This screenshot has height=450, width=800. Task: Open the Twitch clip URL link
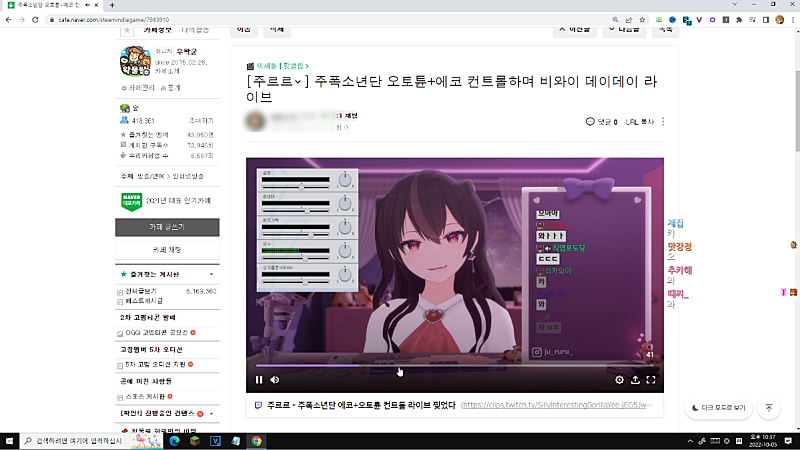(x=560, y=406)
